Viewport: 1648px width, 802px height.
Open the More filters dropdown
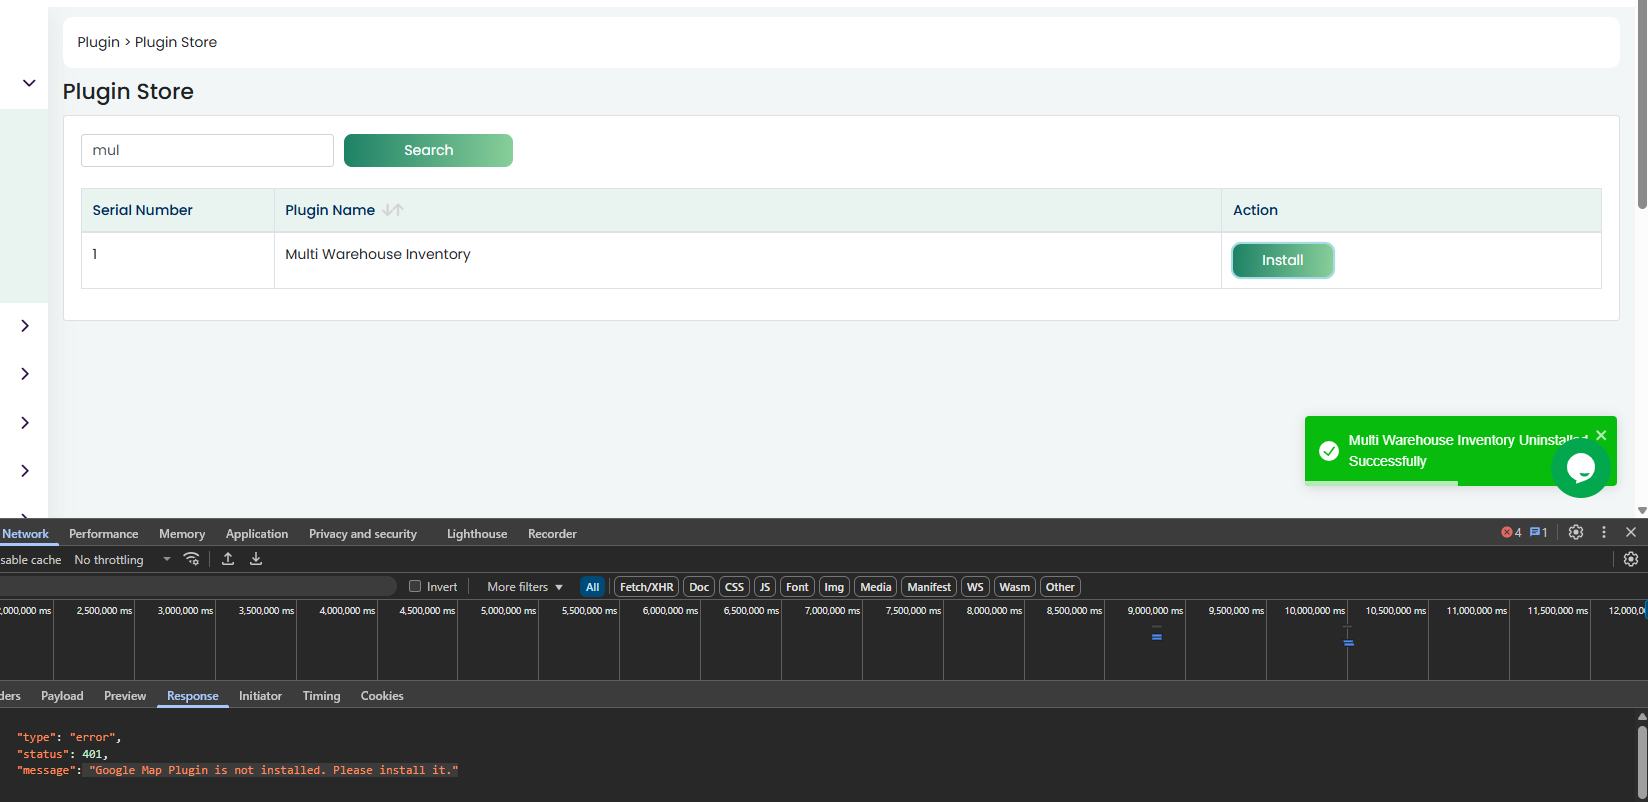click(x=525, y=587)
